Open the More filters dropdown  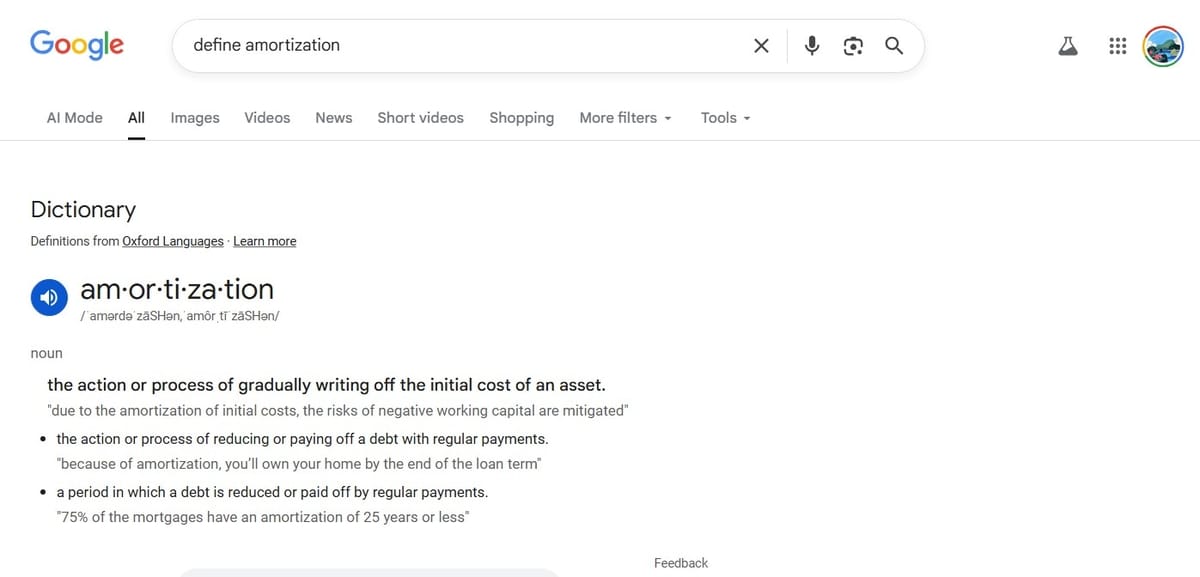625,117
